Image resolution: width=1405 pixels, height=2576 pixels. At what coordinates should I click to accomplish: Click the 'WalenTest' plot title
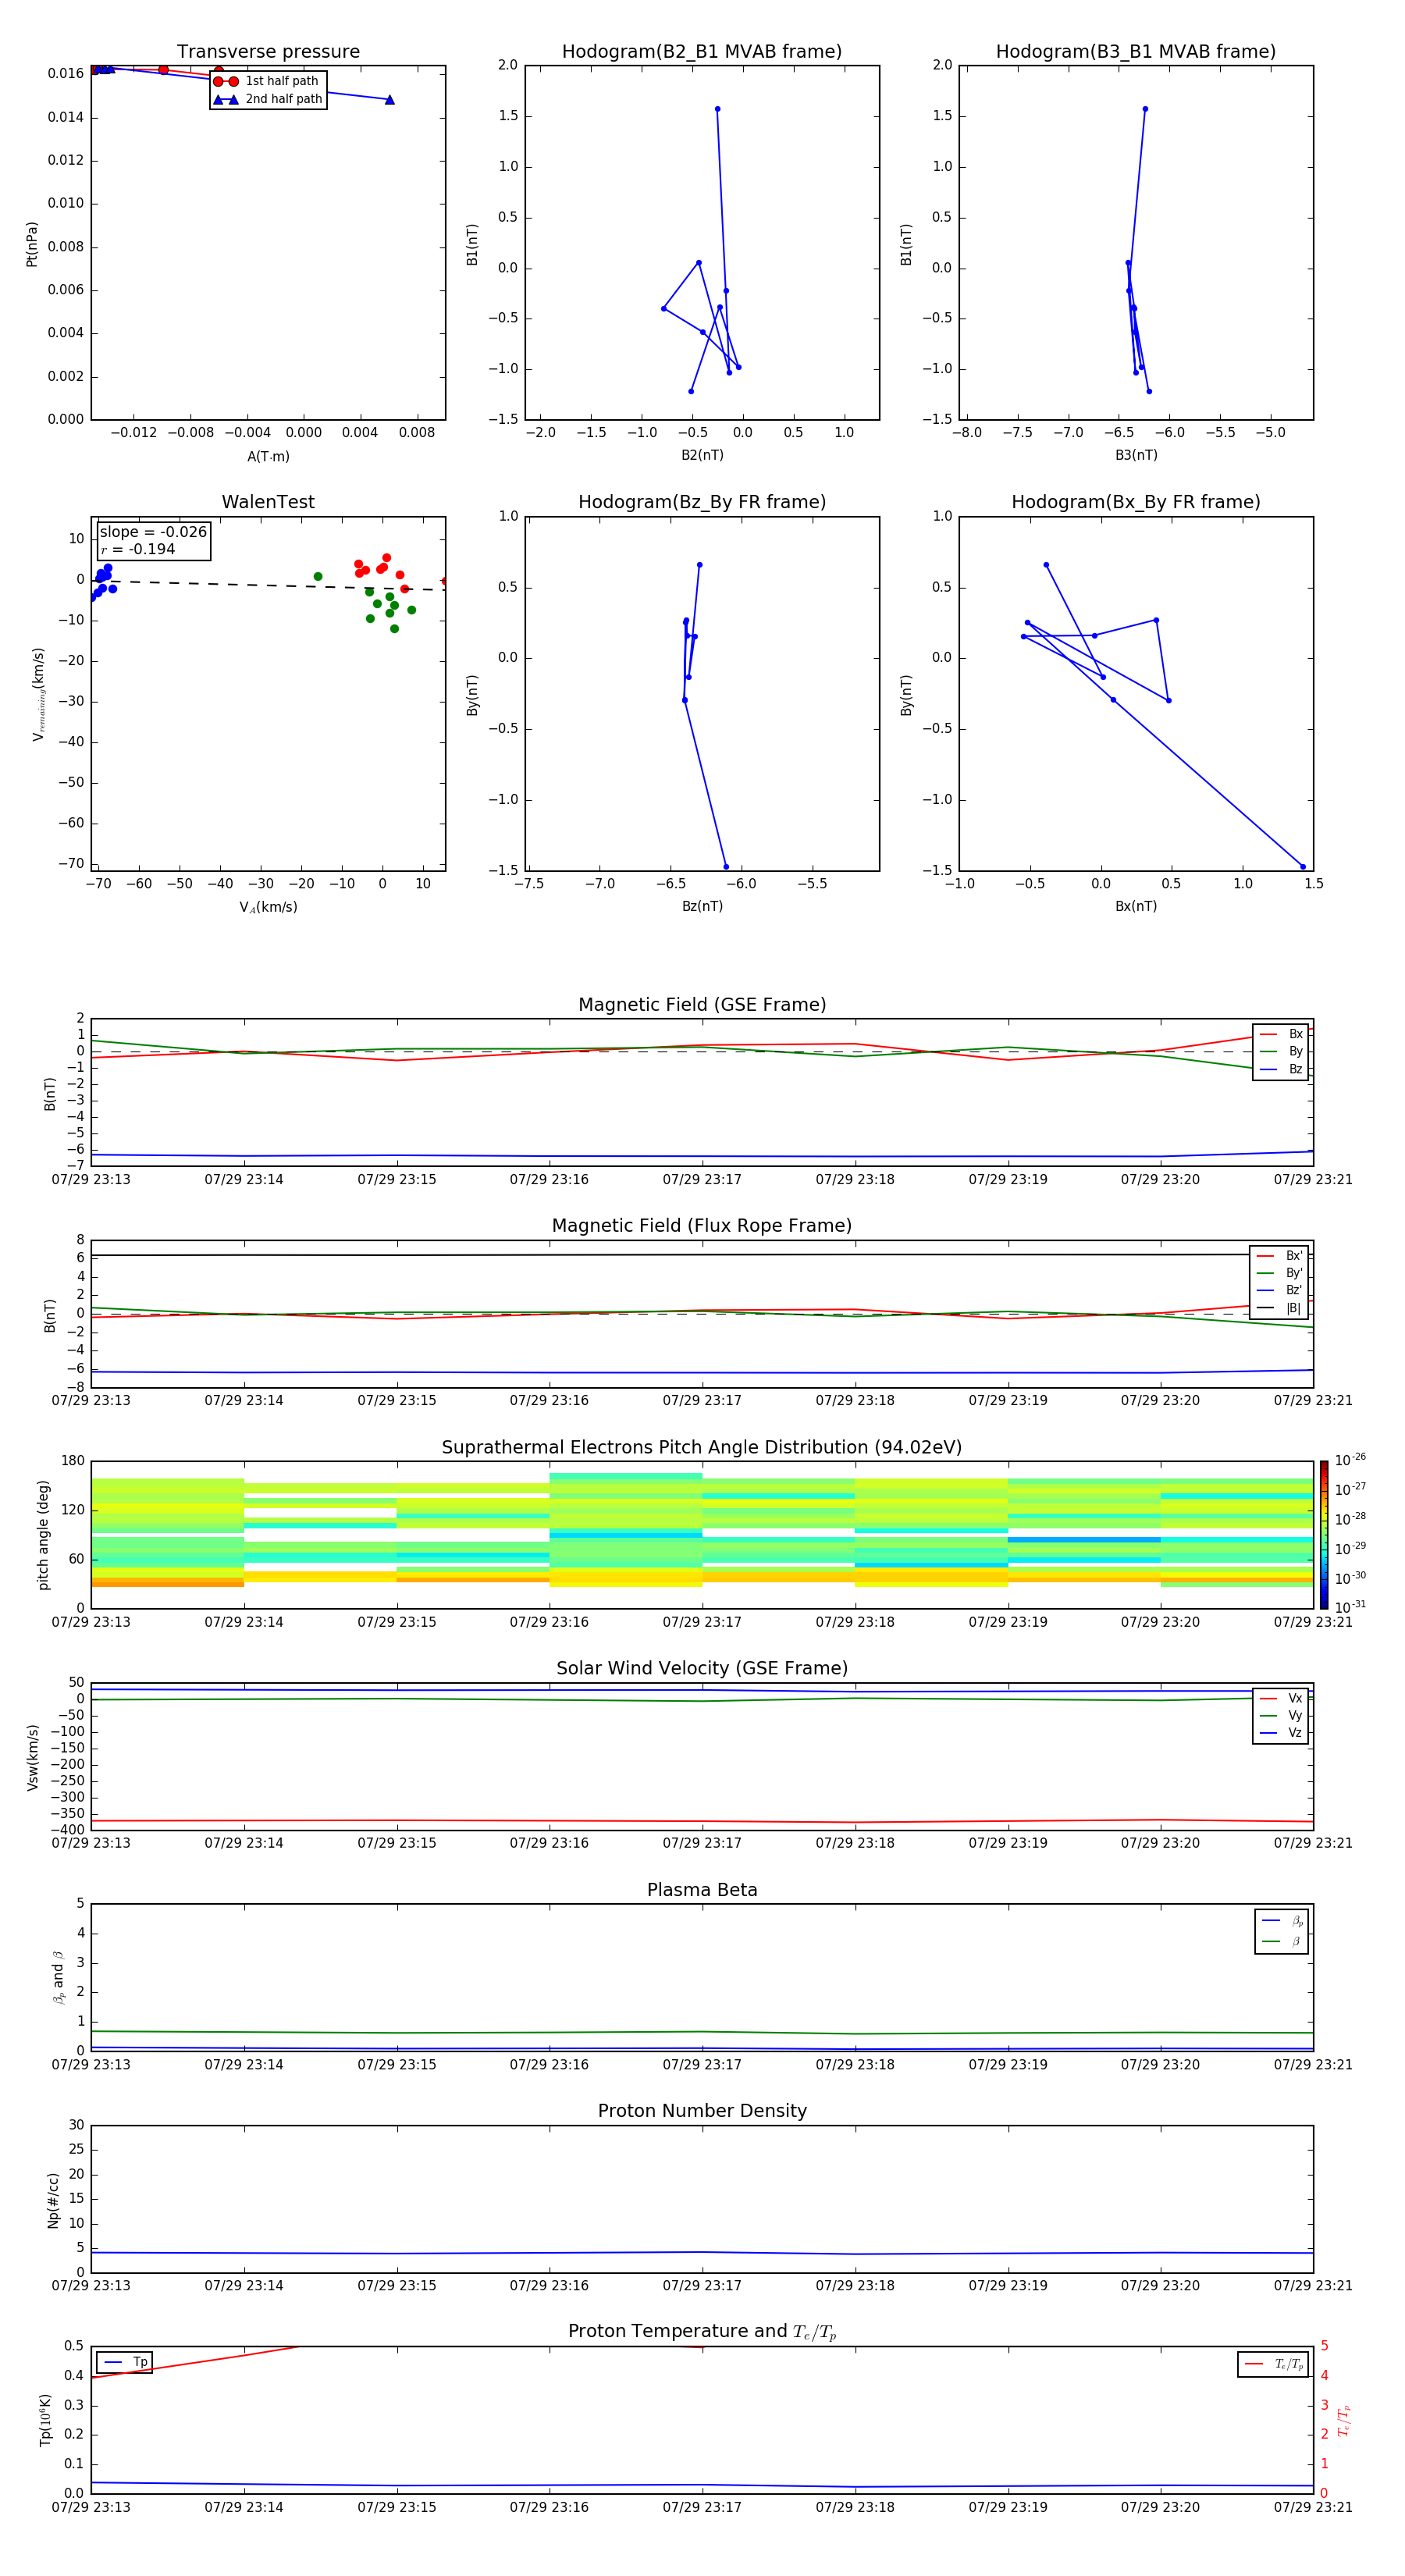[268, 502]
